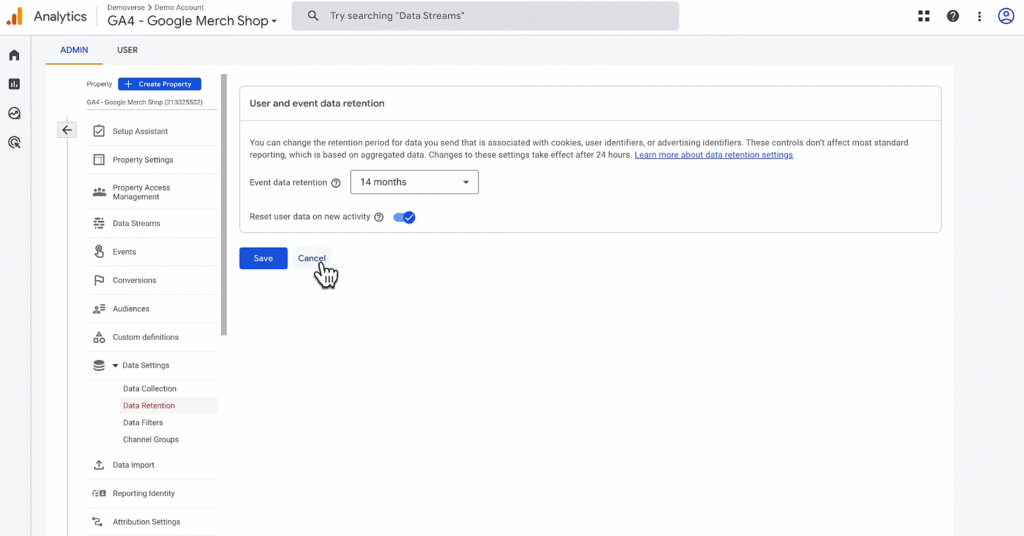Show help for Reset user data

[379, 217]
